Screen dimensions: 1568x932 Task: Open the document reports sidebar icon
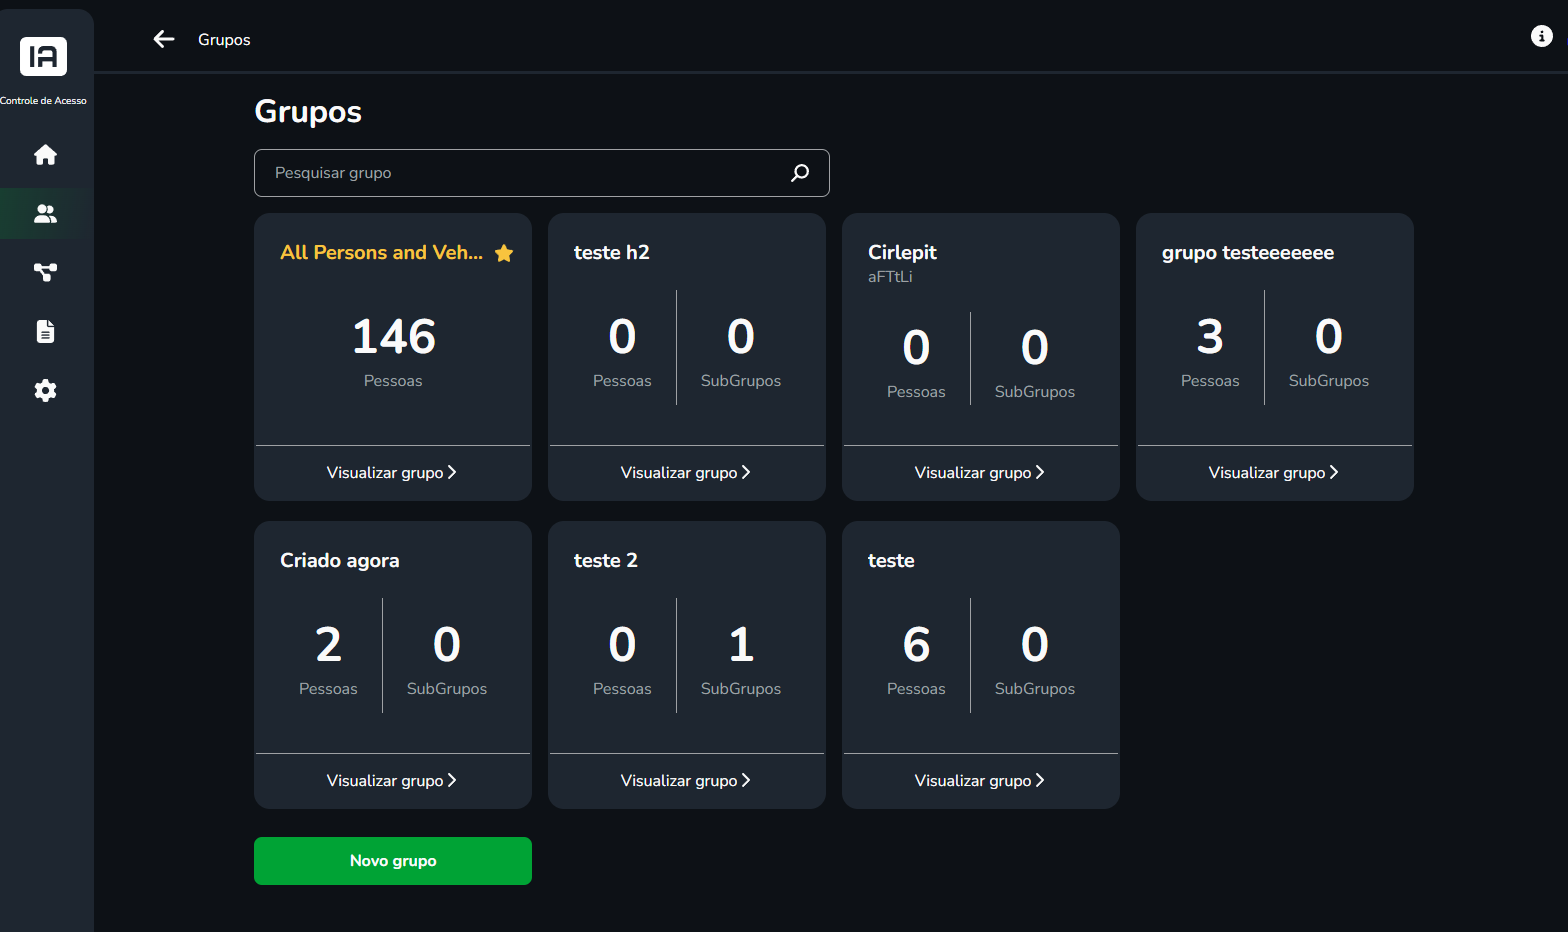click(45, 331)
